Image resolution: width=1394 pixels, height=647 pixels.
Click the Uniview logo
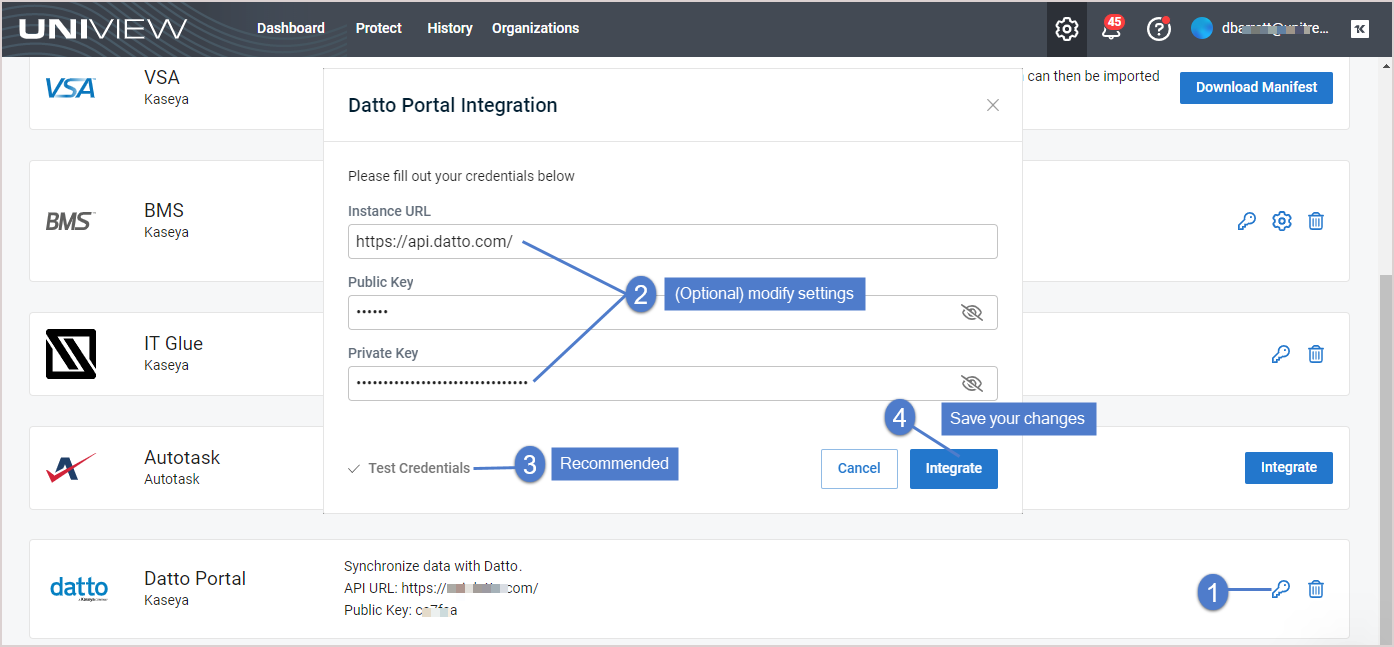tap(102, 29)
